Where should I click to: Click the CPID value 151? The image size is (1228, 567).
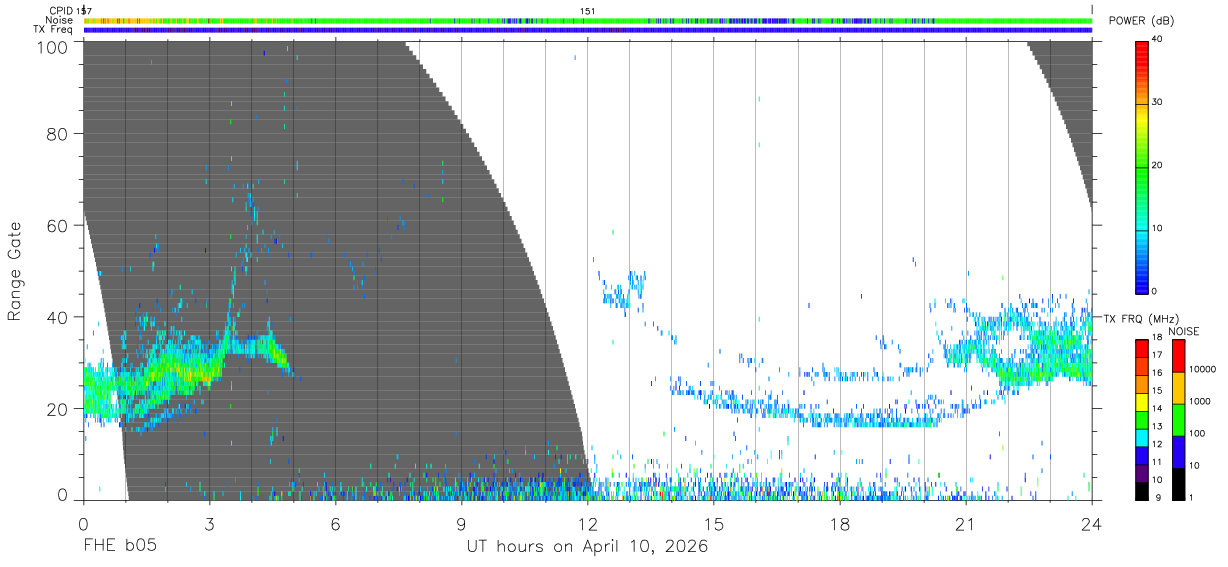588,11
